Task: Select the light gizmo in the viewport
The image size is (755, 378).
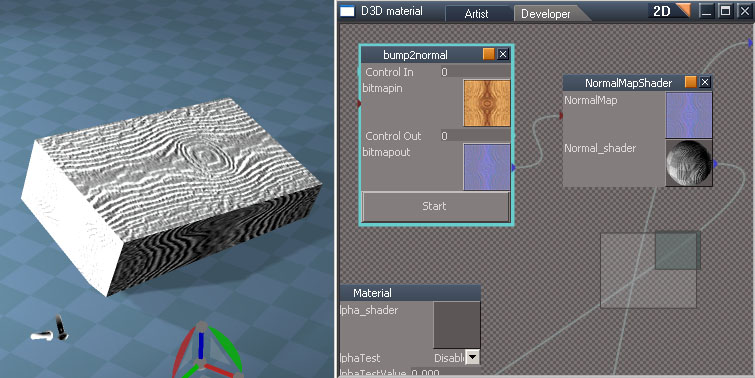Action: click(50, 330)
